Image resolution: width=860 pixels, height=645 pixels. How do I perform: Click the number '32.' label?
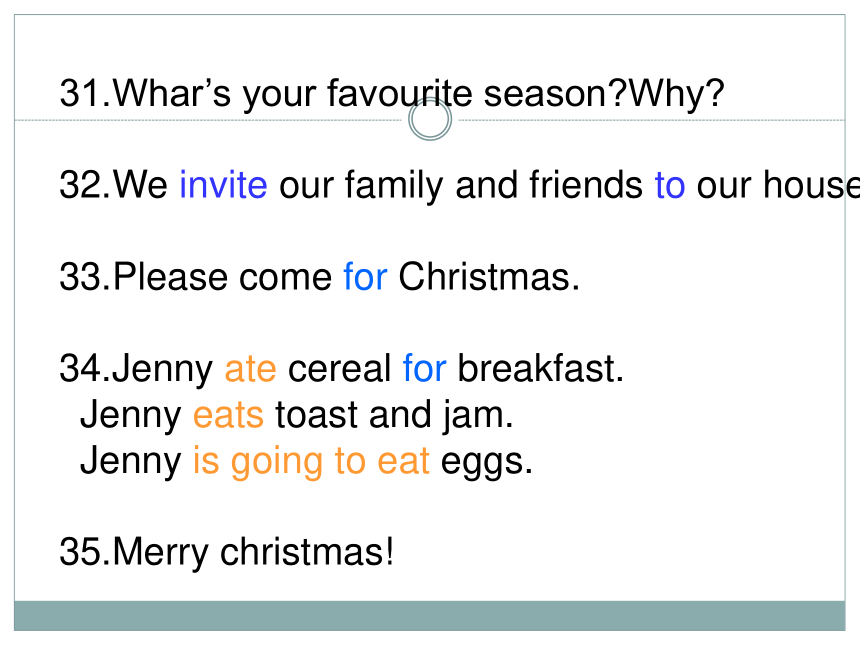[x=85, y=185]
